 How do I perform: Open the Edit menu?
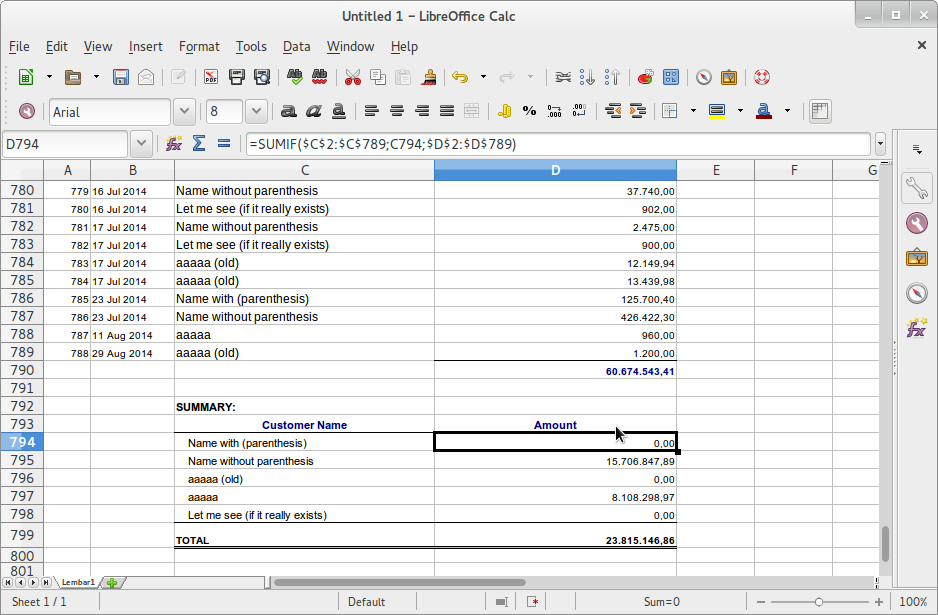point(56,46)
